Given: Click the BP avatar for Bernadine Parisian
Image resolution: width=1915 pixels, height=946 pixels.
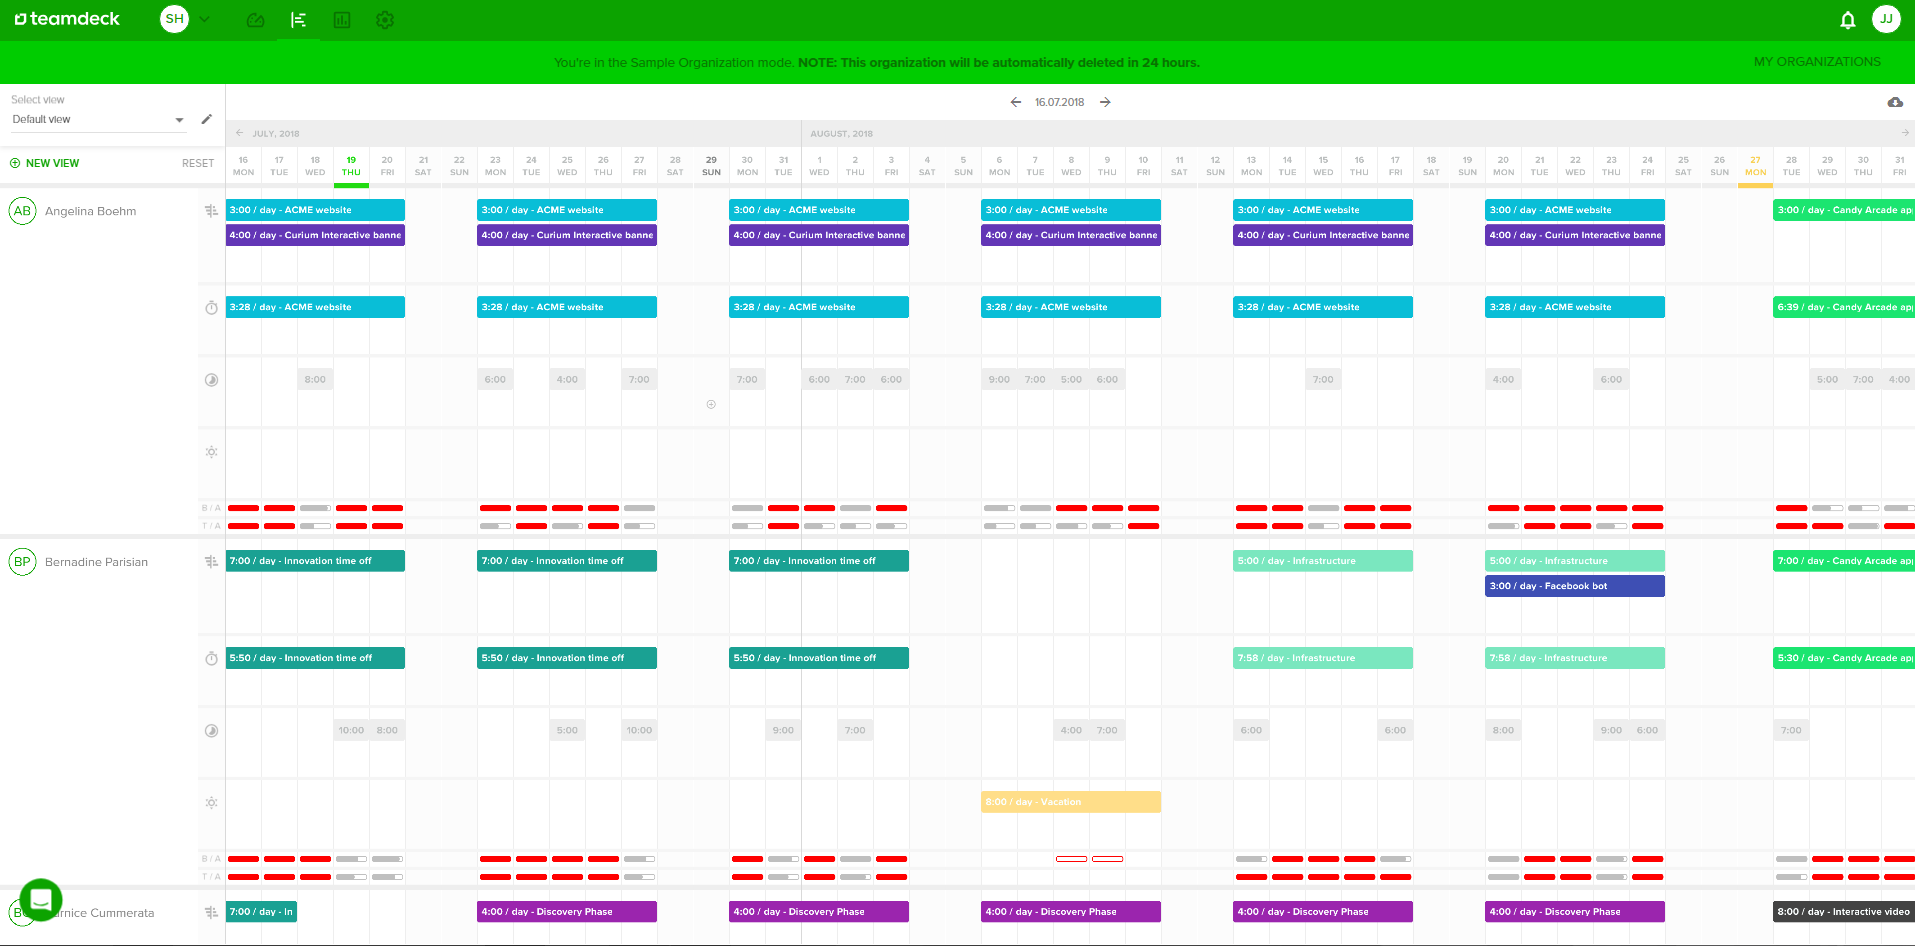Looking at the screenshot, I should pyautogui.click(x=22, y=562).
